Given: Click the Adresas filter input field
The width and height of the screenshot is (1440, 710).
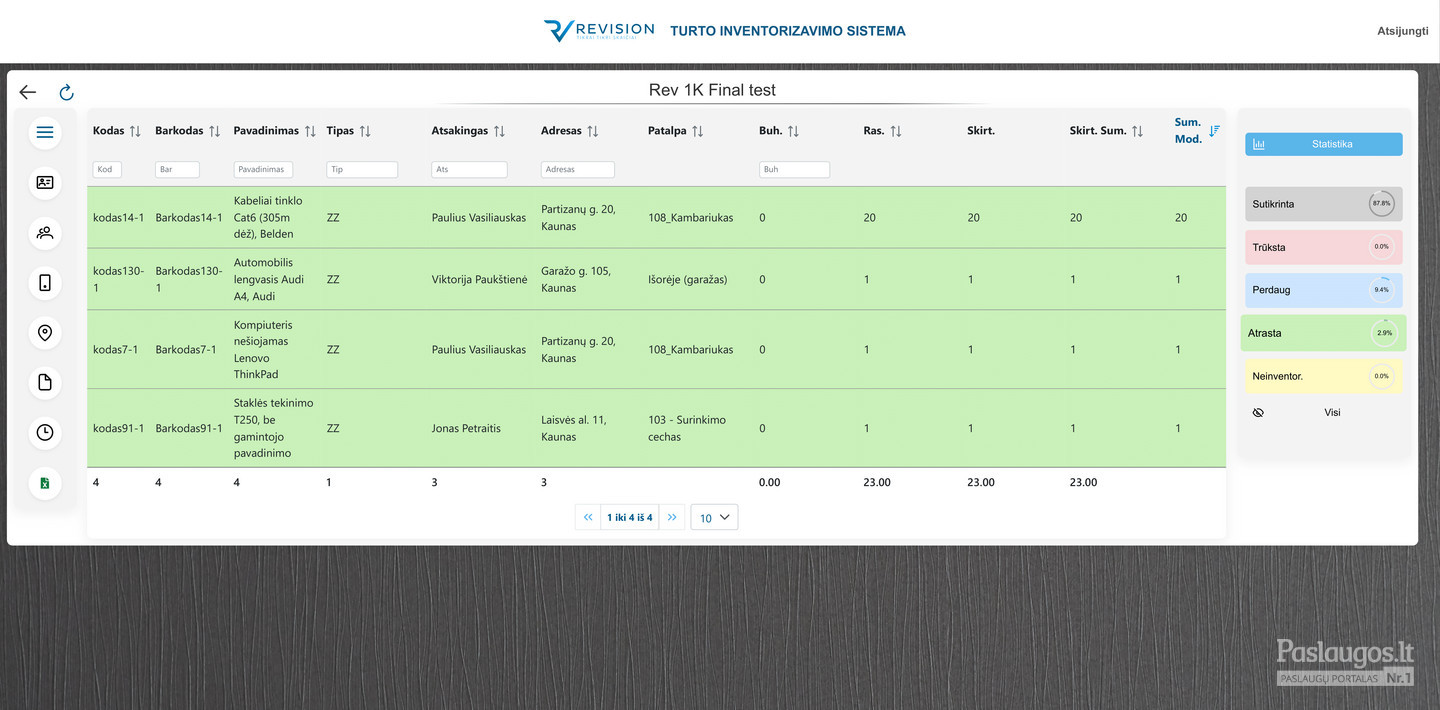Looking at the screenshot, I should point(578,170).
